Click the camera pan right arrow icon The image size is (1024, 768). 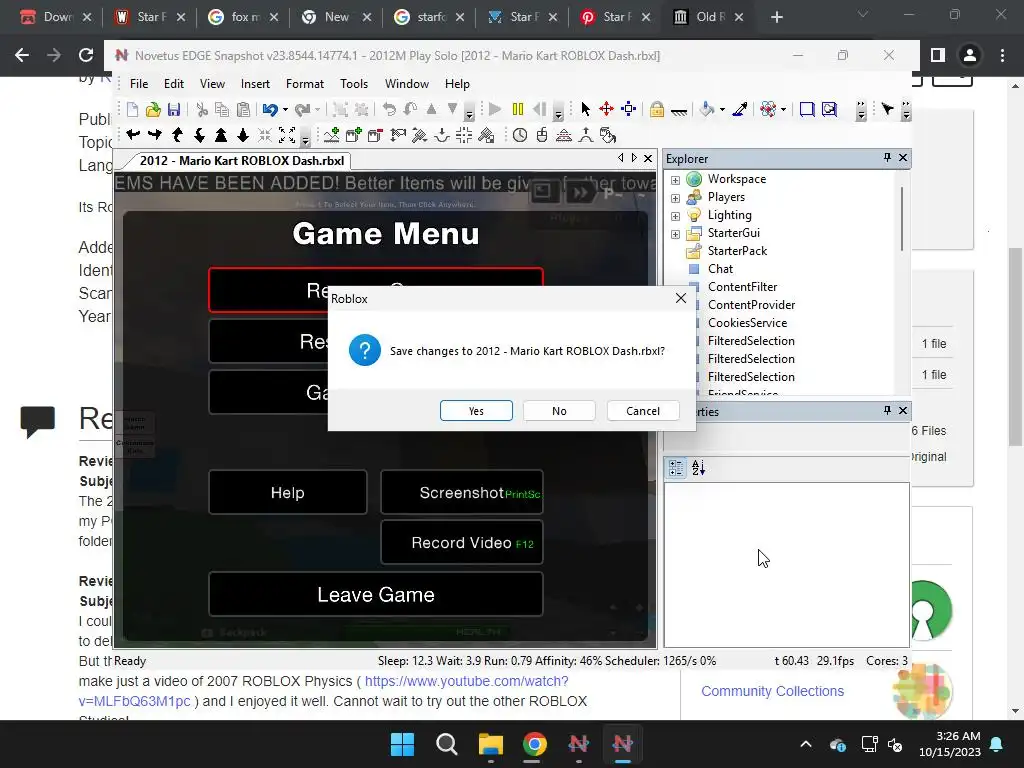tap(155, 135)
